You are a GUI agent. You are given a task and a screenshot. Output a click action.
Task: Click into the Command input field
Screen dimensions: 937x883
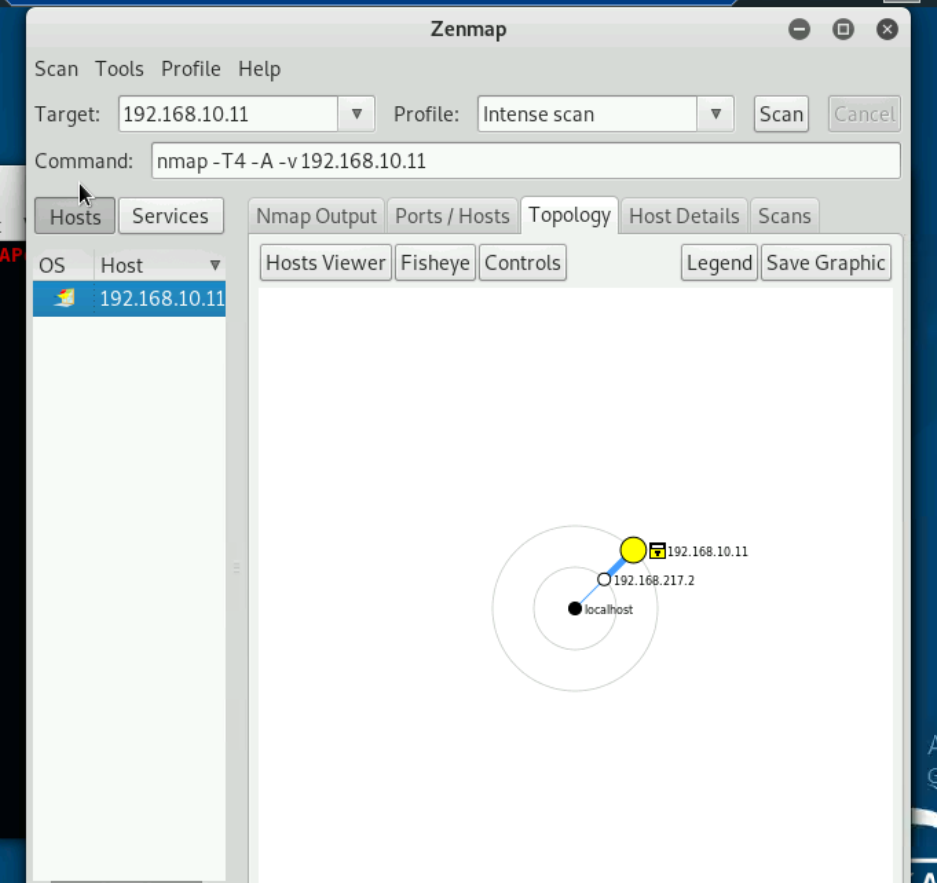tap(525, 161)
